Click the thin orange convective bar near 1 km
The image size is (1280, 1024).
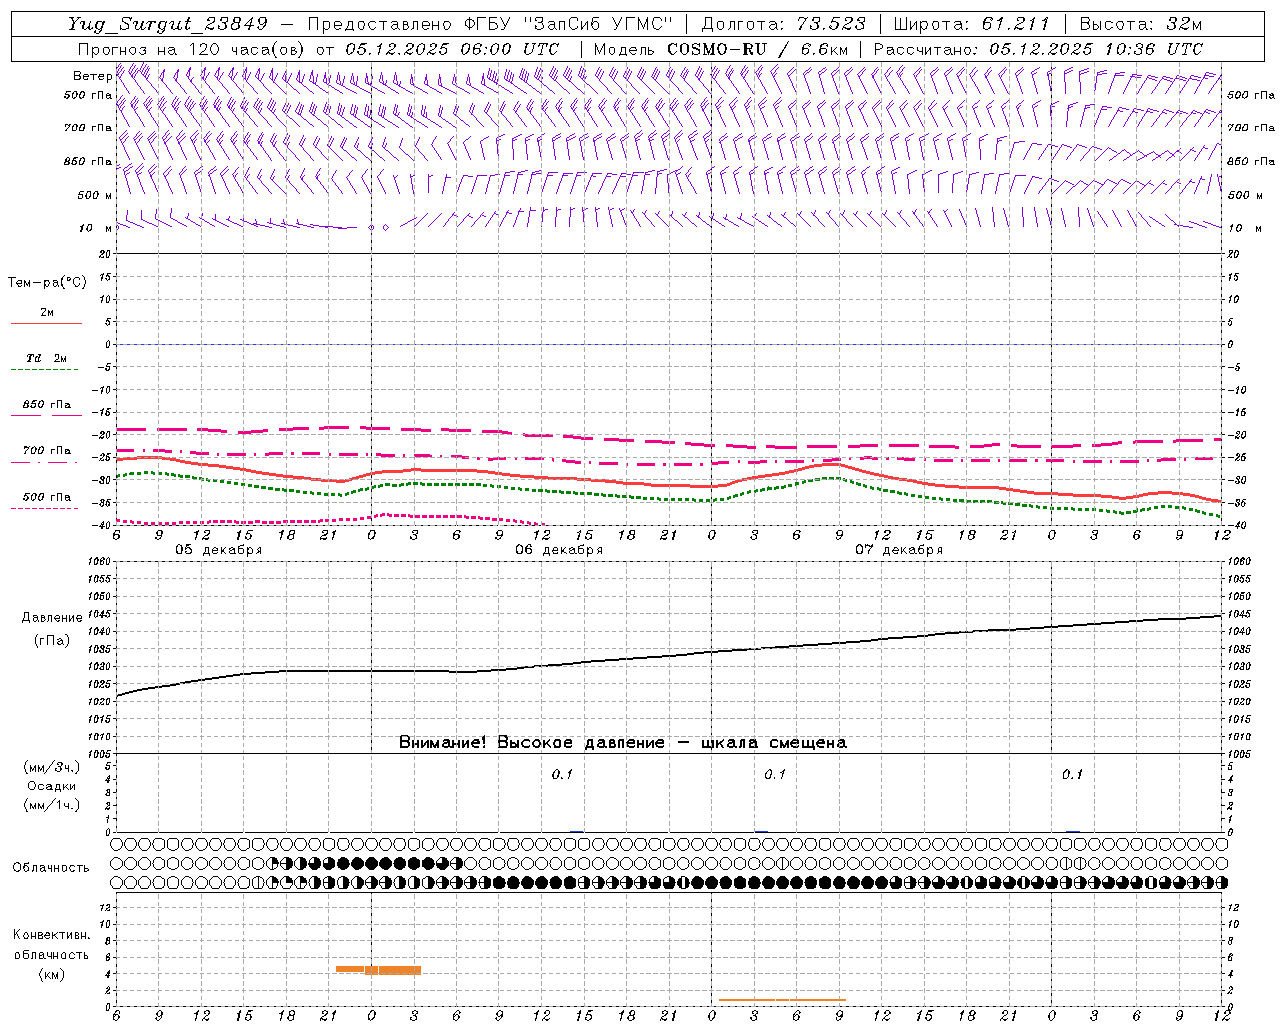coord(782,999)
